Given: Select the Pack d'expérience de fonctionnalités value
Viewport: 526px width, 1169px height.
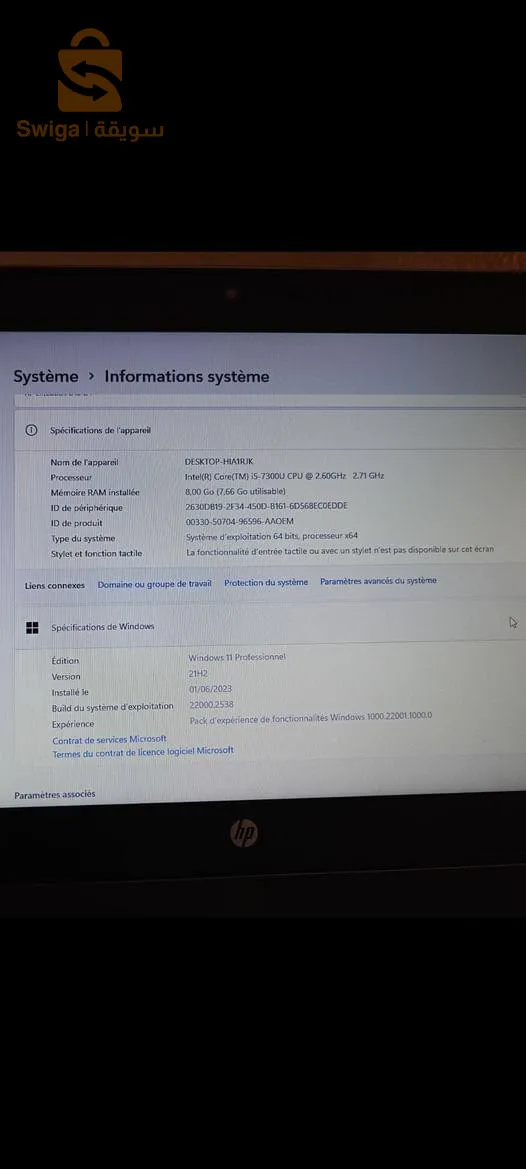Looking at the screenshot, I should coord(311,718).
